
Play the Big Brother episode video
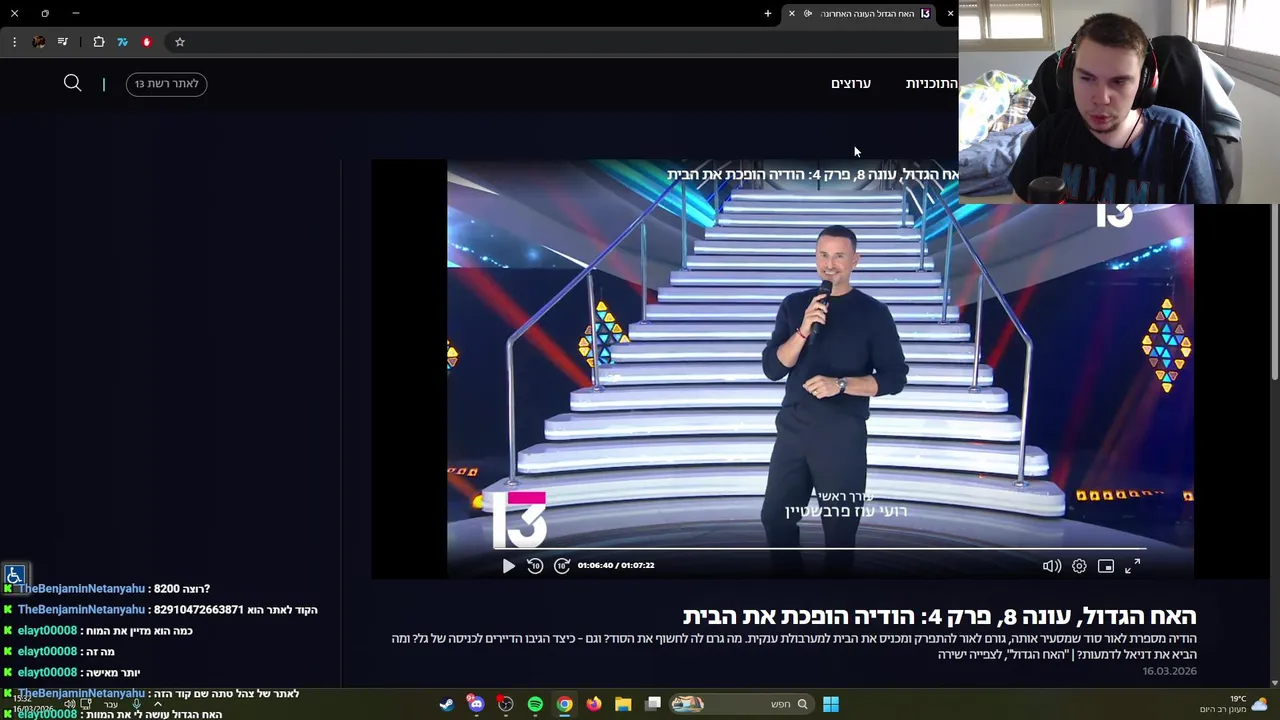point(508,566)
